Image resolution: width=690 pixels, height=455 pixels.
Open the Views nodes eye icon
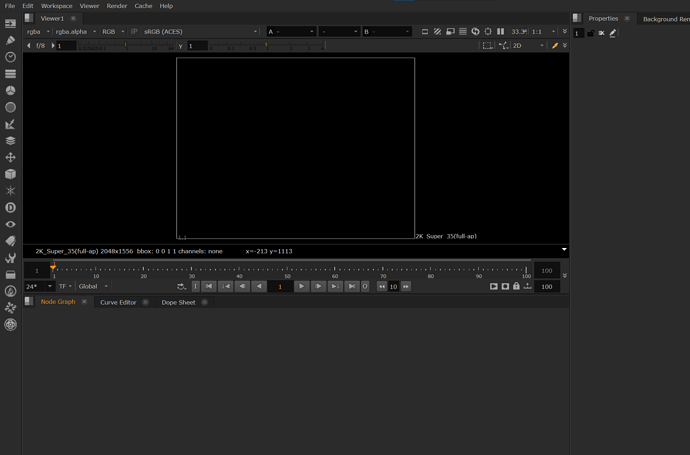(10, 224)
